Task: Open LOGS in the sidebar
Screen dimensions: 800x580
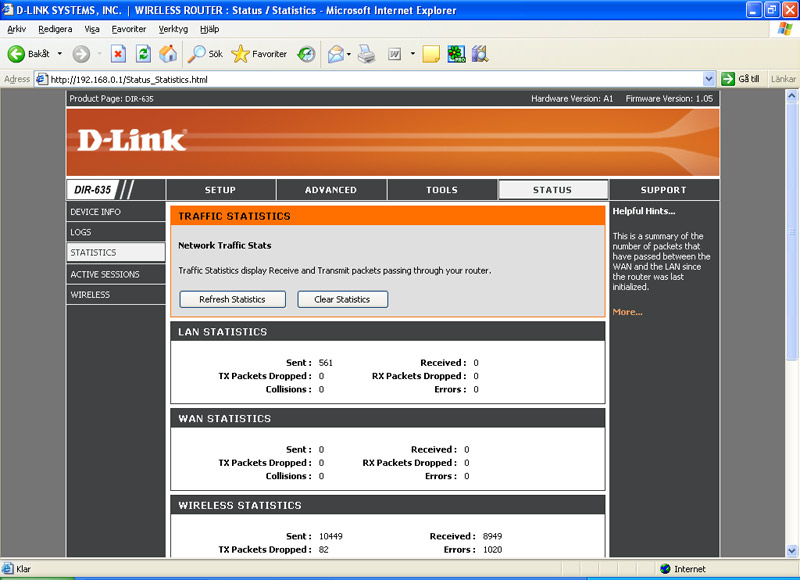Action: point(116,232)
